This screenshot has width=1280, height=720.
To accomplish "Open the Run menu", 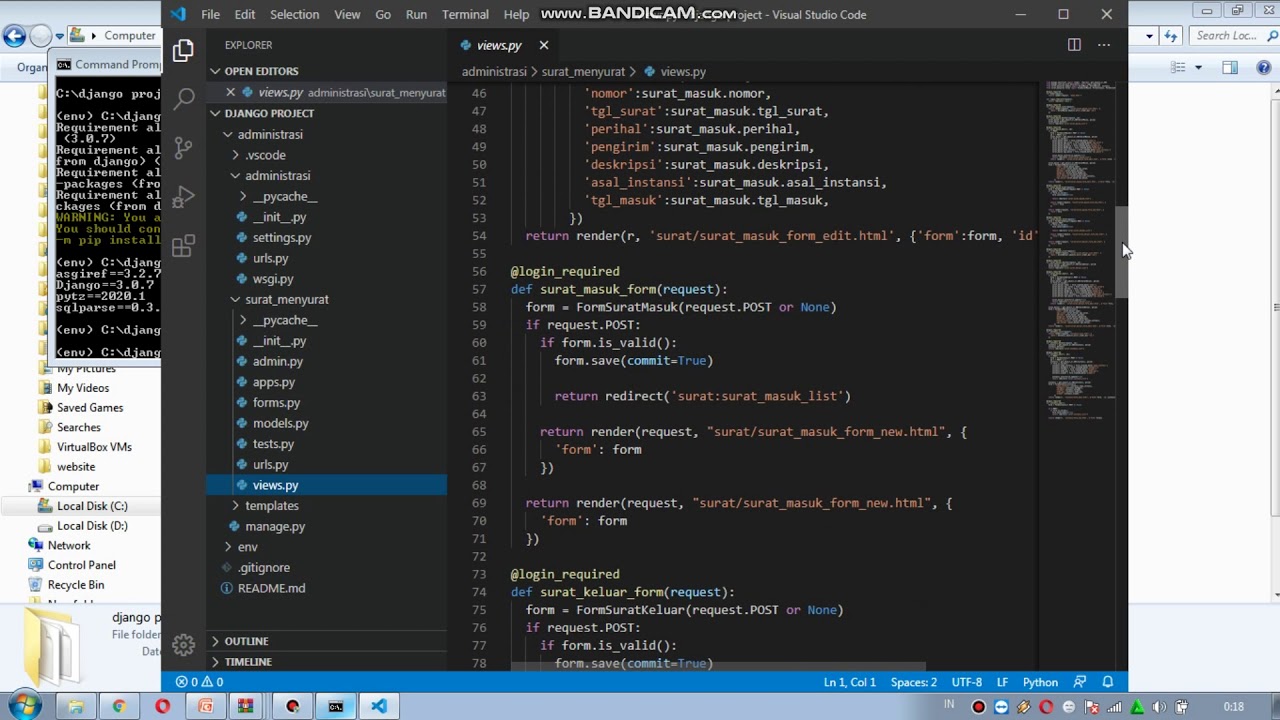I will click(x=416, y=14).
